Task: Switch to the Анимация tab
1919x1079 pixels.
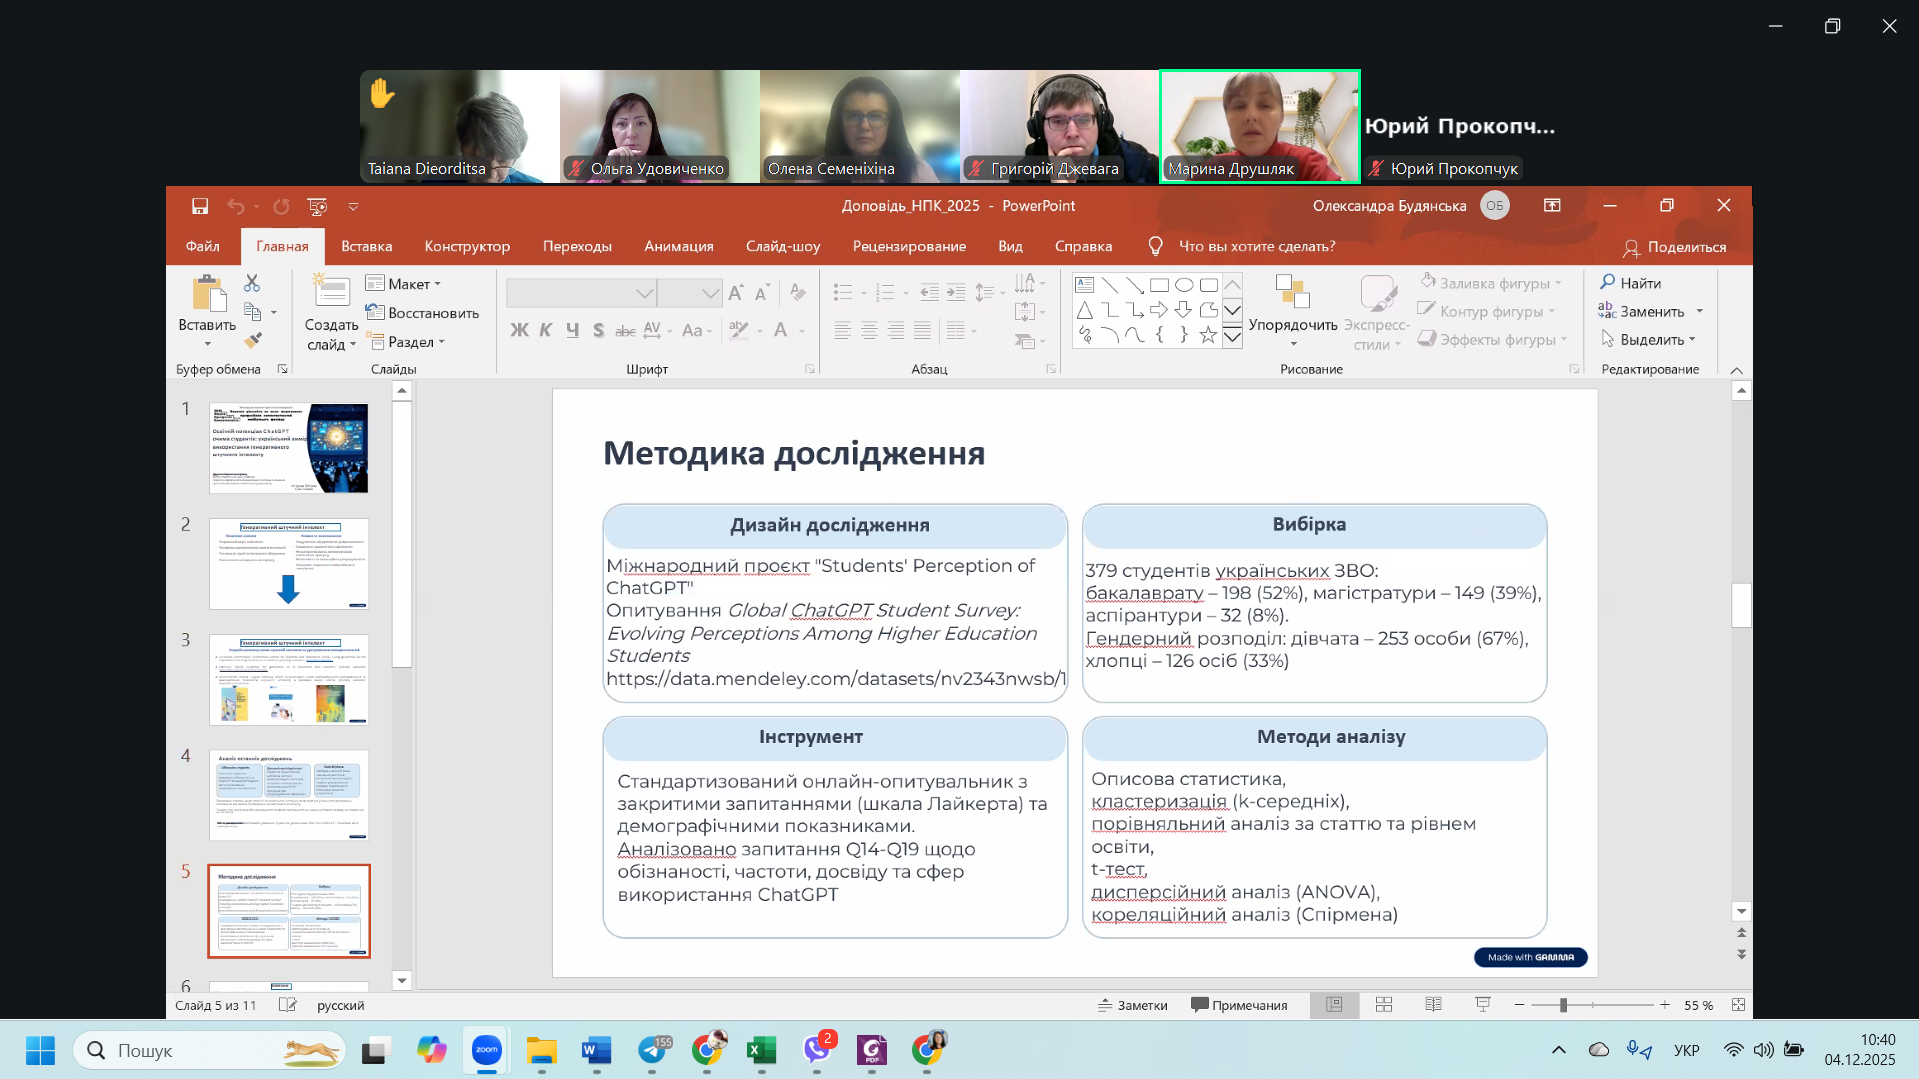Action: coord(678,246)
